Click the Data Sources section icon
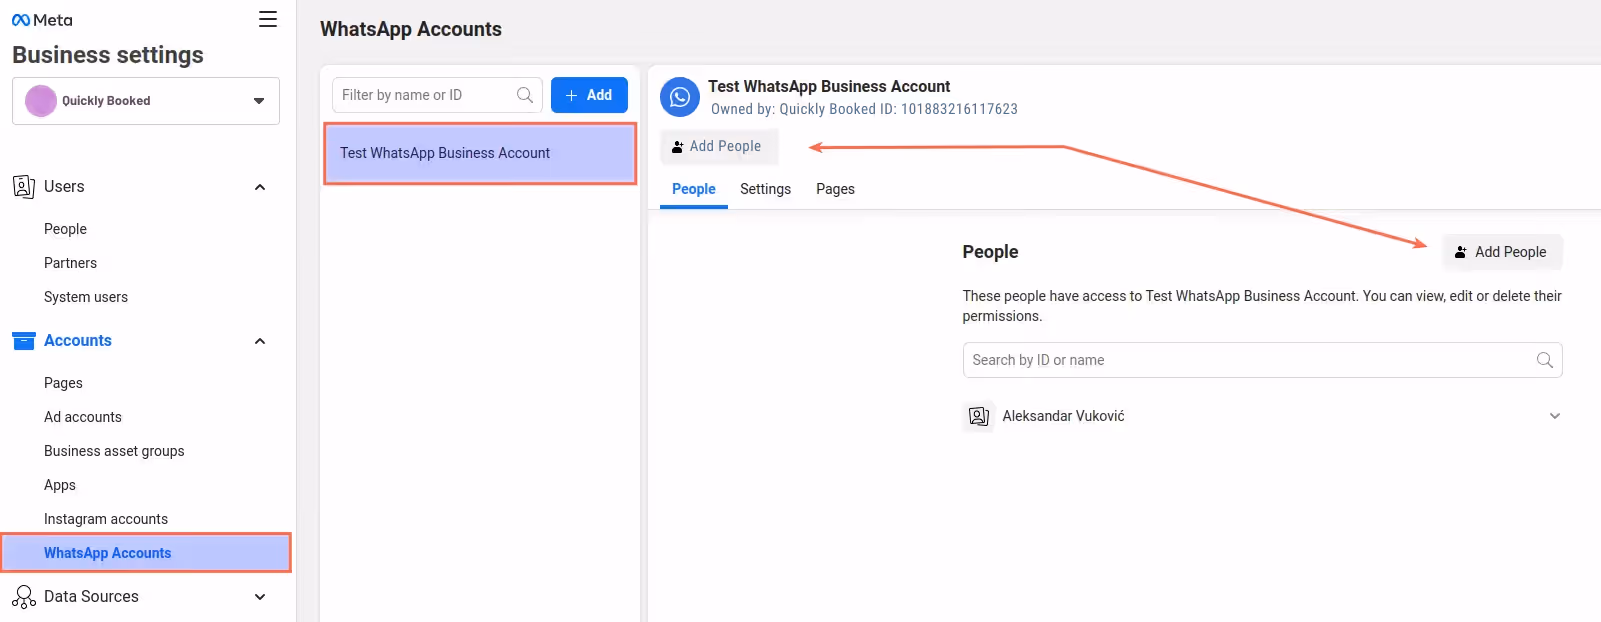This screenshot has width=1601, height=622. click(24, 597)
